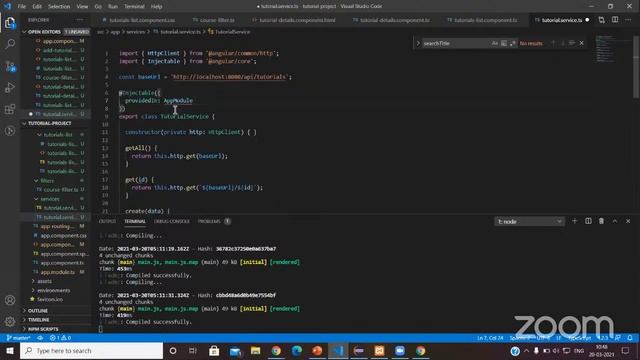The width and height of the screenshot is (640, 360).
Task: Open editor more actions ellipsis
Action: click(628, 20)
